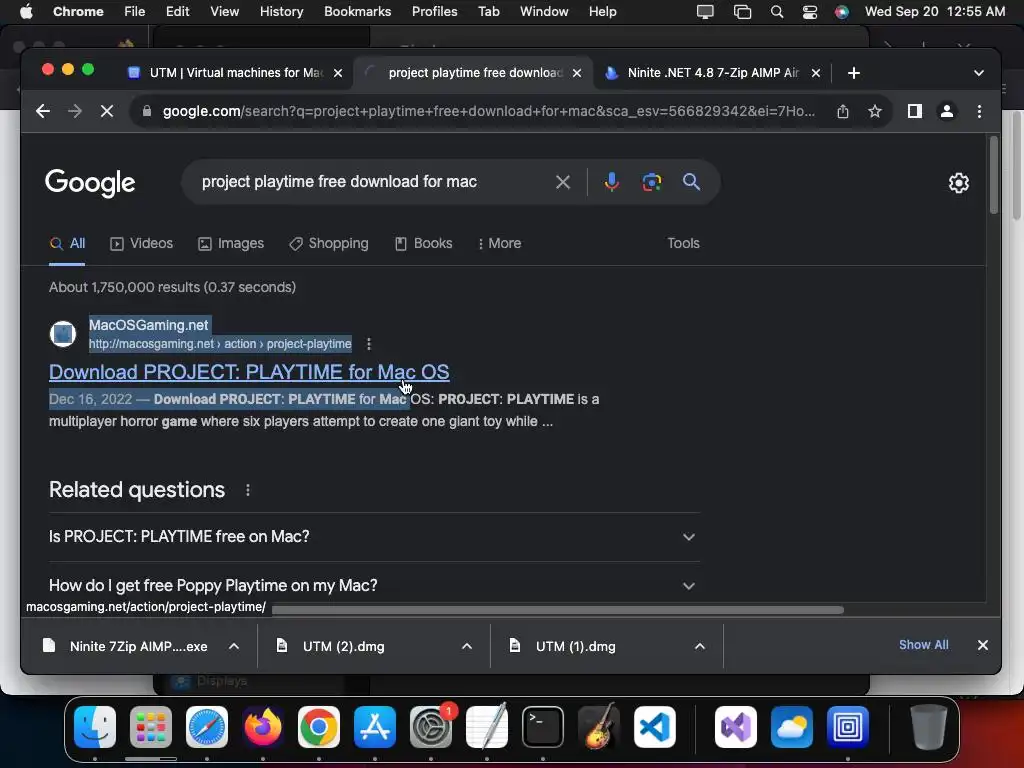Go to the Google homepage logo
Image resolution: width=1024 pixels, height=768 pixels.
90,183
